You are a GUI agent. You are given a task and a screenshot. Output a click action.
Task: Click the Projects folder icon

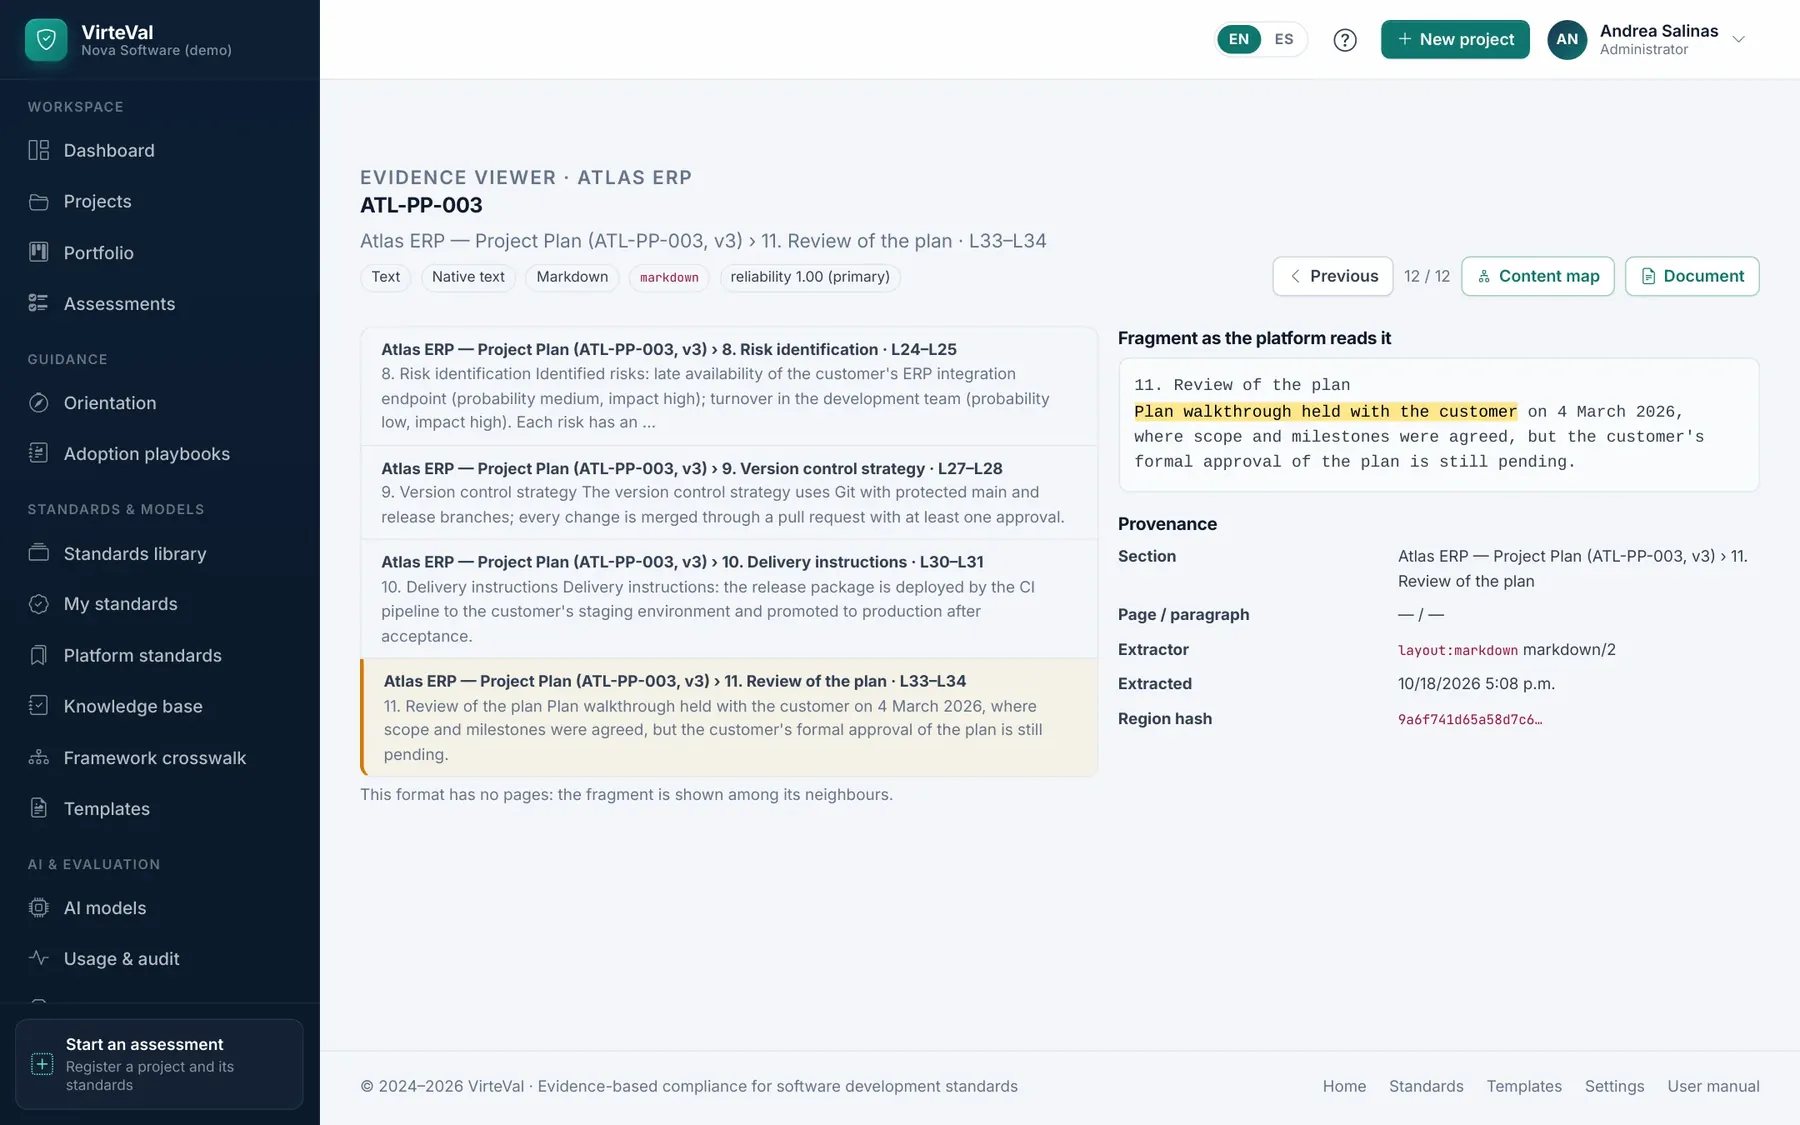tap(39, 202)
